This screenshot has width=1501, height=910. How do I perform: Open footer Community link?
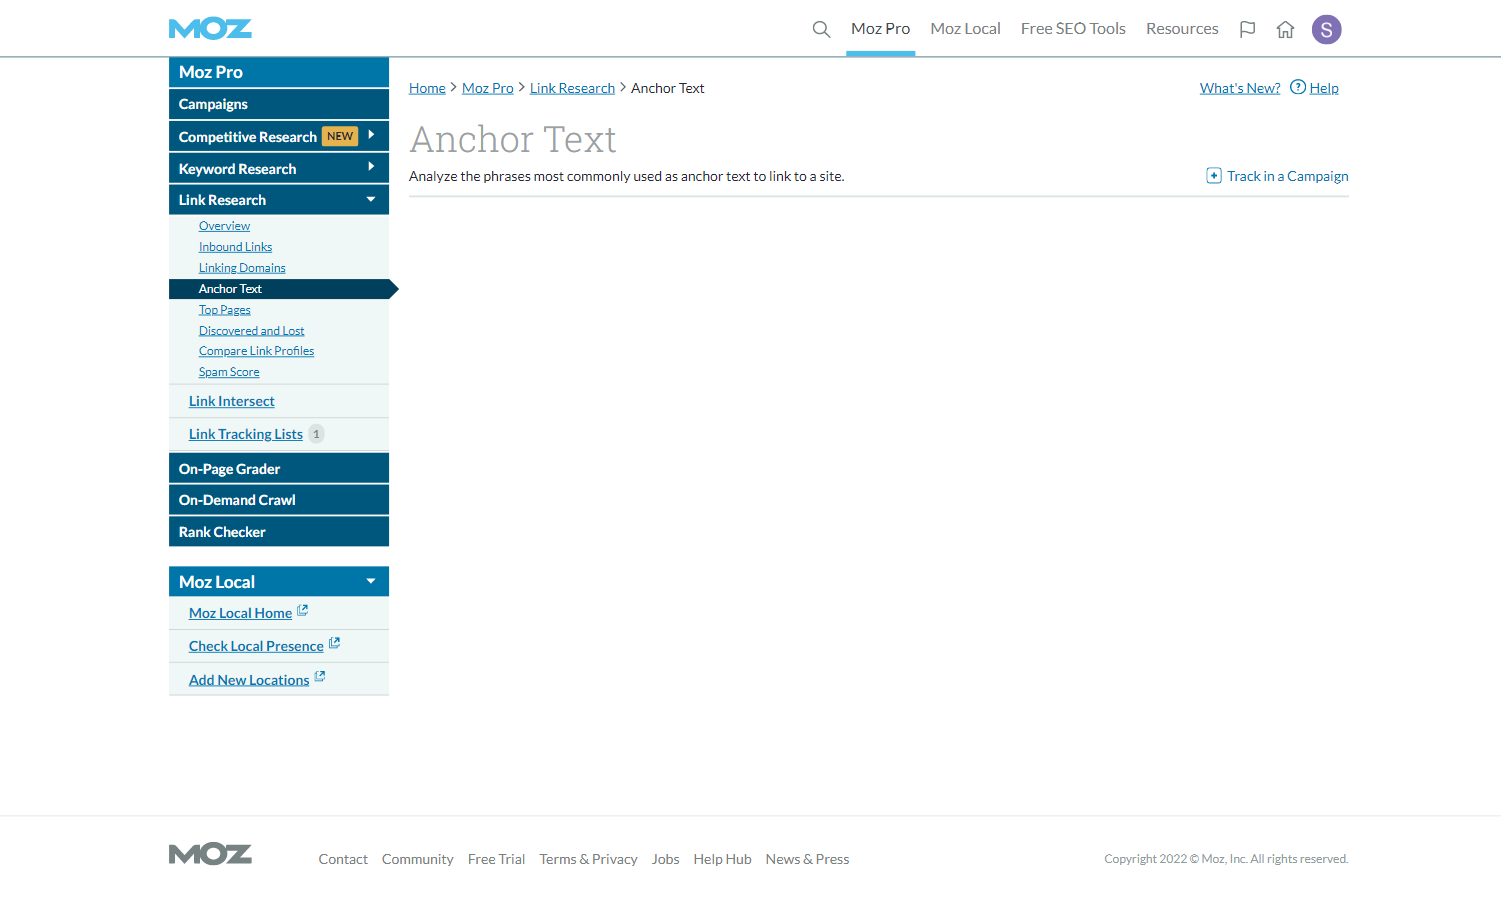pos(417,859)
